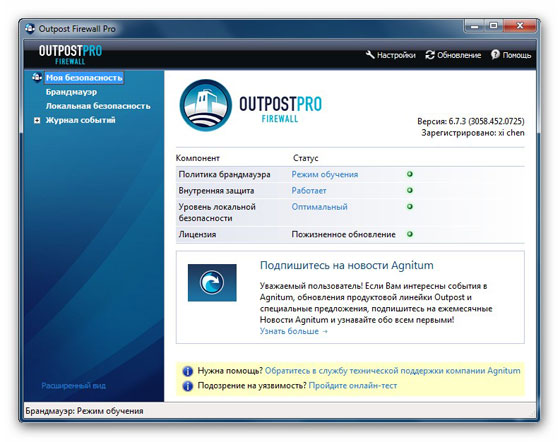Image resolution: width=560 pixels, height=442 pixels.
Task: Click the question mark icon beside Помощь
Action: coord(495,54)
